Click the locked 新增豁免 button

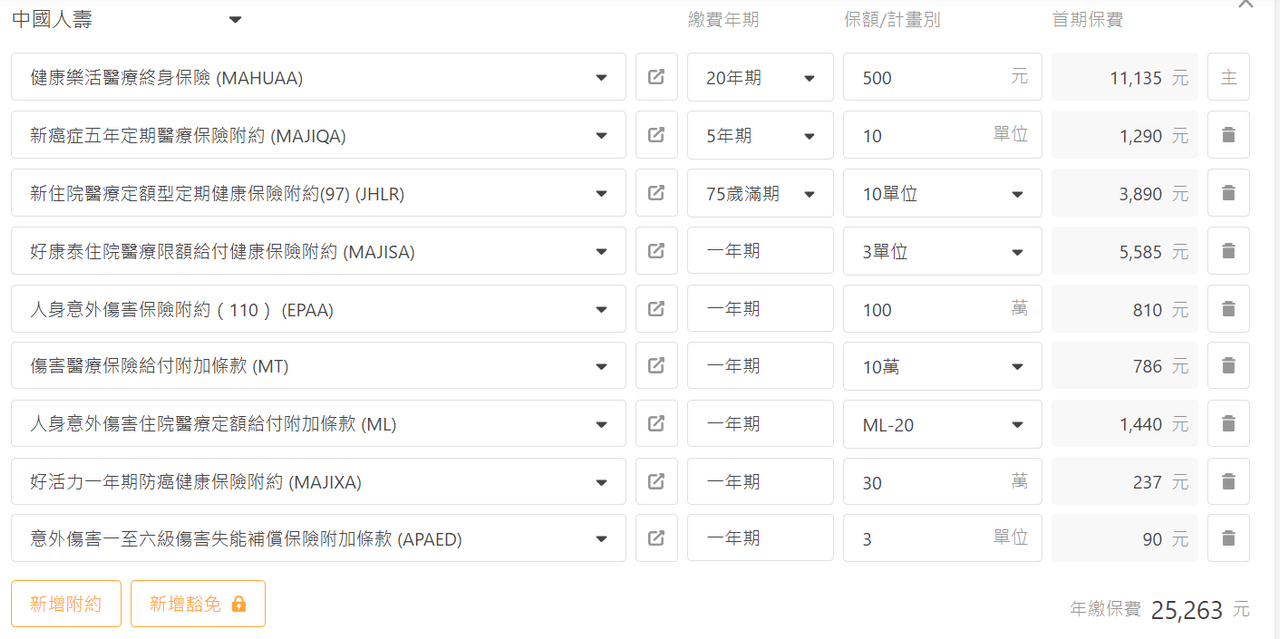[198, 603]
